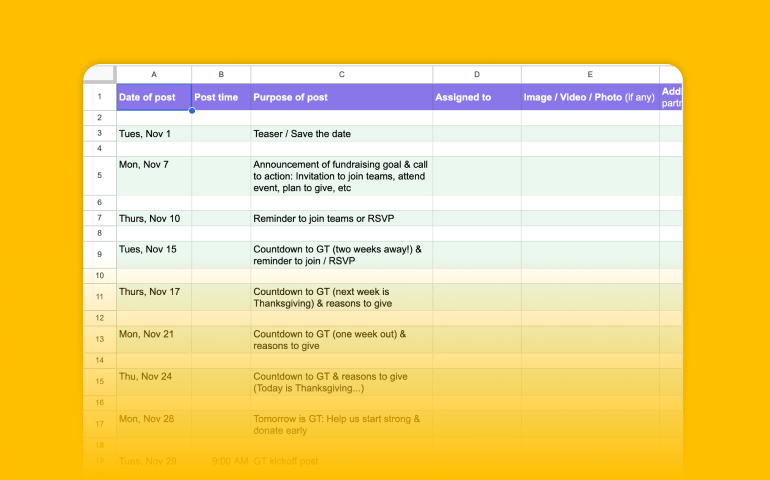Select row 4 via its row number

(x=100, y=148)
